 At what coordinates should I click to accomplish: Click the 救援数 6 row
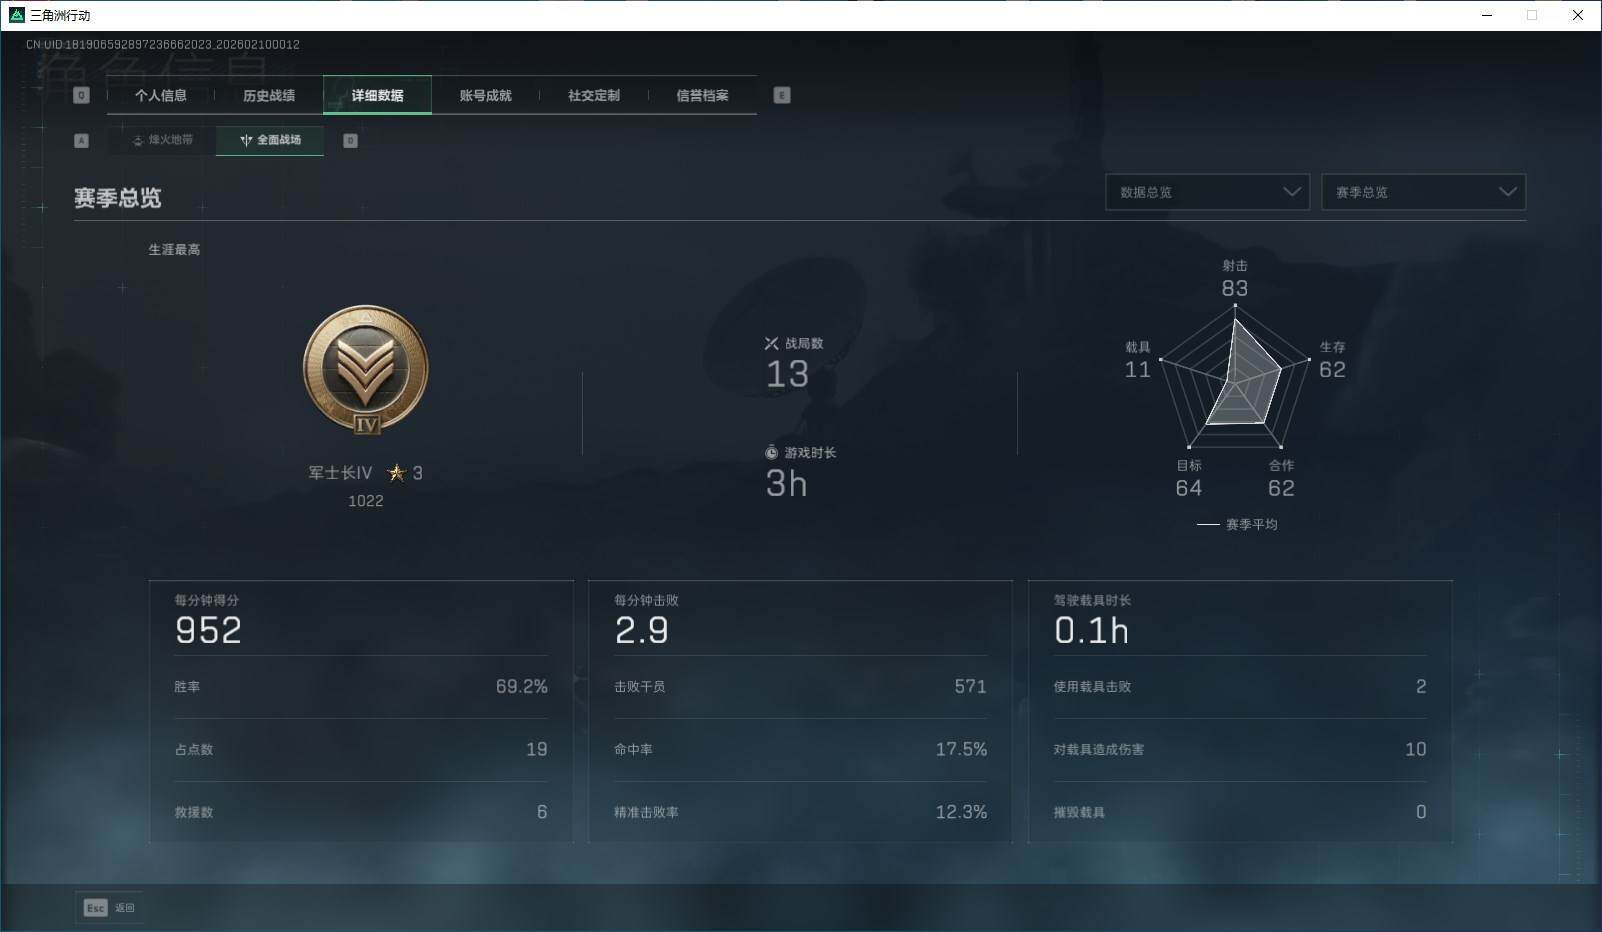tap(361, 812)
